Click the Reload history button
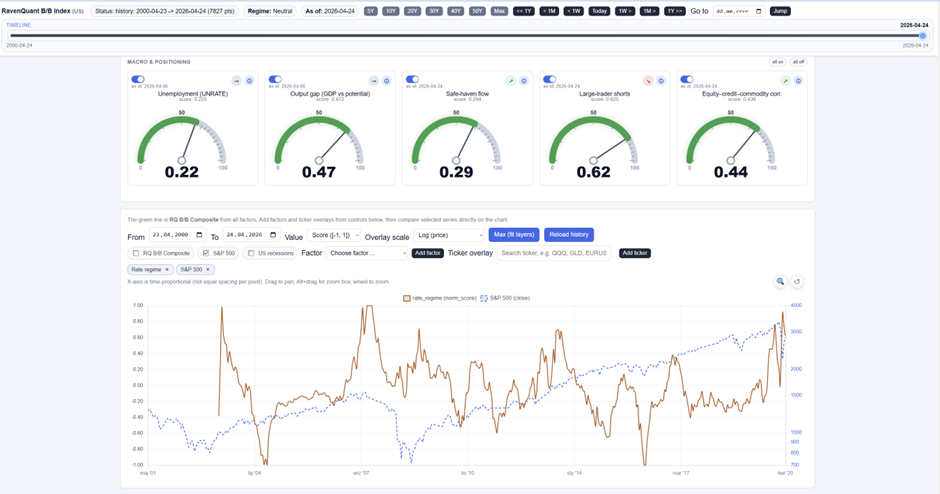Viewport: 940px width, 494px height. coord(568,235)
